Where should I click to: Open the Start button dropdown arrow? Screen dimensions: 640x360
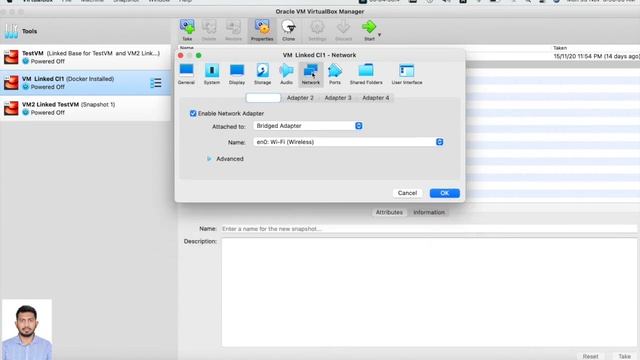379,35
